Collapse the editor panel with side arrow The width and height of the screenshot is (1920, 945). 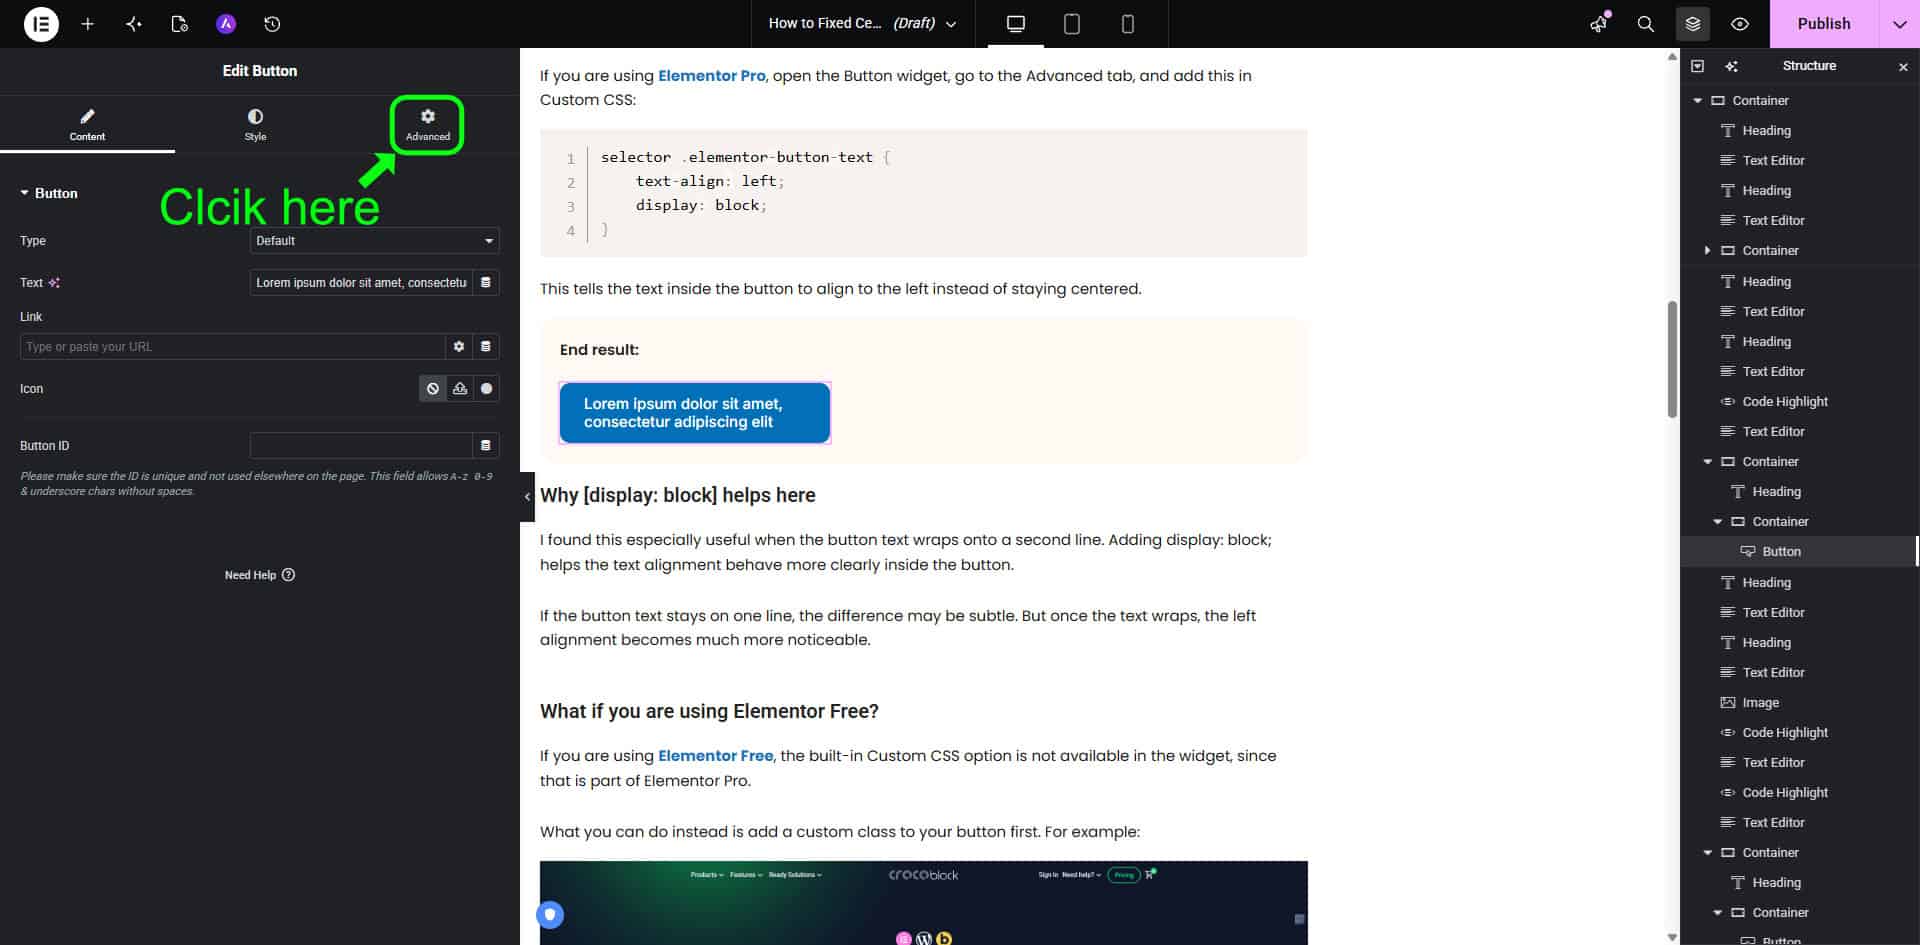tap(527, 497)
